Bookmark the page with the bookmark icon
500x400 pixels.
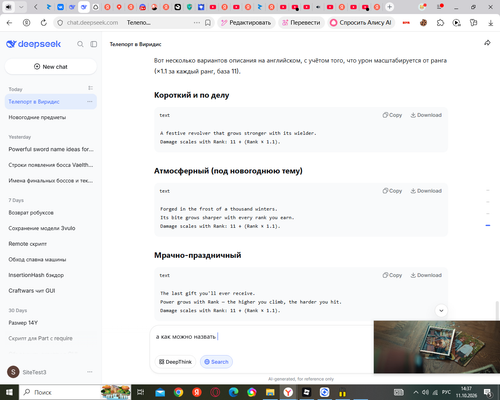(208, 23)
